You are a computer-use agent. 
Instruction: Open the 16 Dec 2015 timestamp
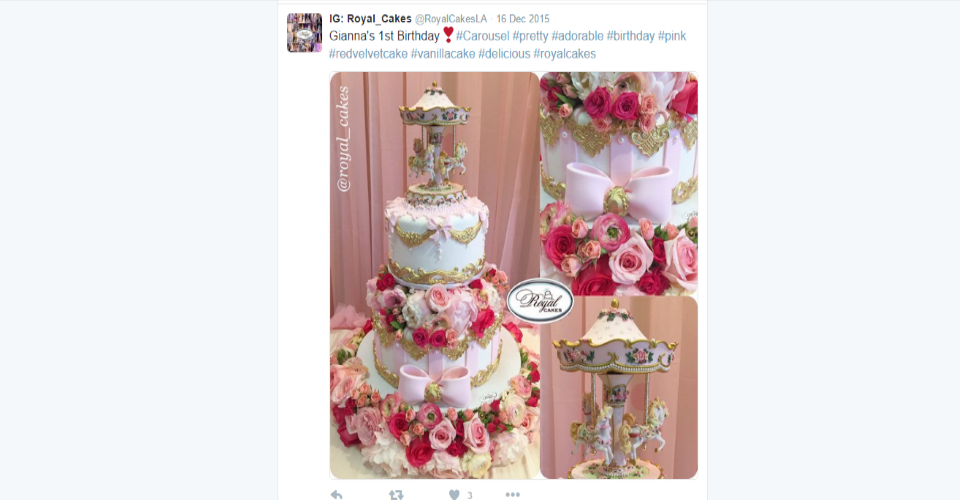pyautogui.click(x=523, y=19)
